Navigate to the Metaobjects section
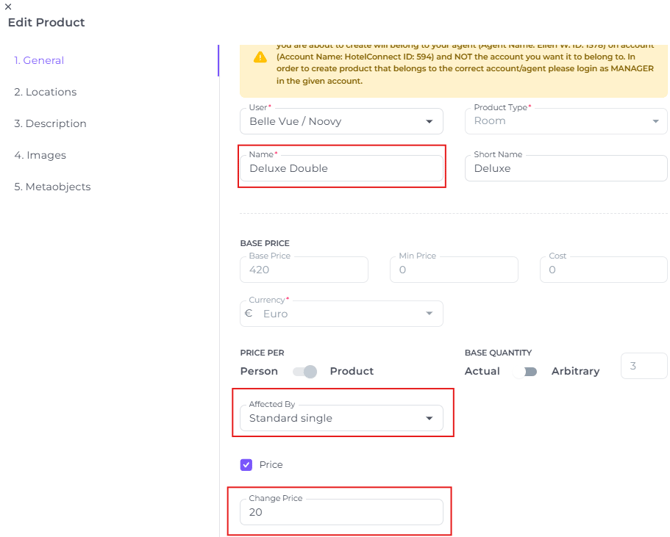The width and height of the screenshot is (670, 537). tap(52, 187)
